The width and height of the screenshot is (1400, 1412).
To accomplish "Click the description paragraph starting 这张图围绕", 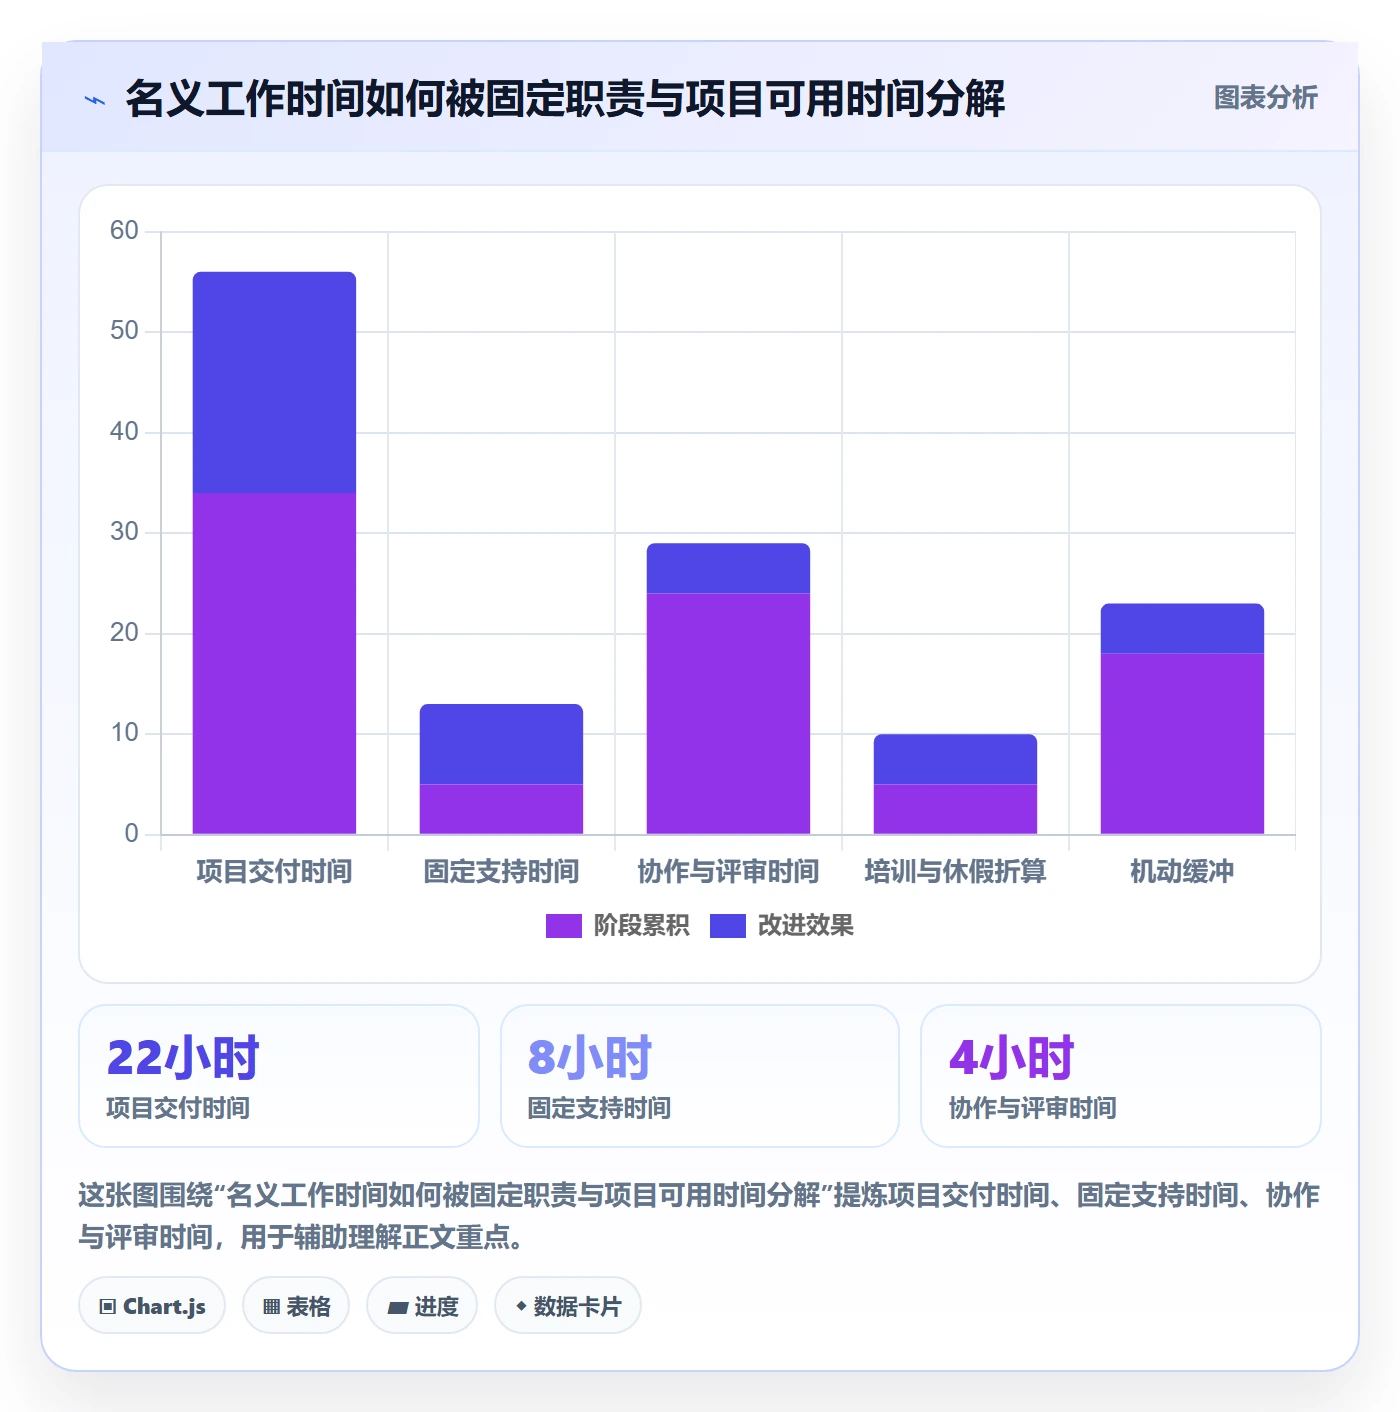I will [x=699, y=1216].
